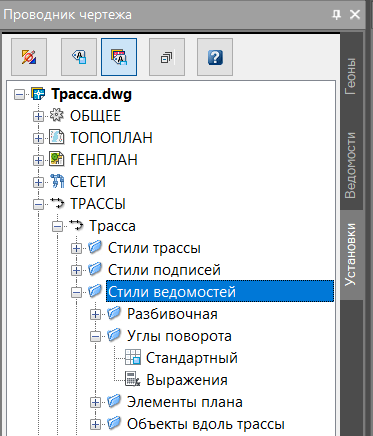
Task: Expand the Объекты вдоль трассы folder
Action: pos(95,424)
